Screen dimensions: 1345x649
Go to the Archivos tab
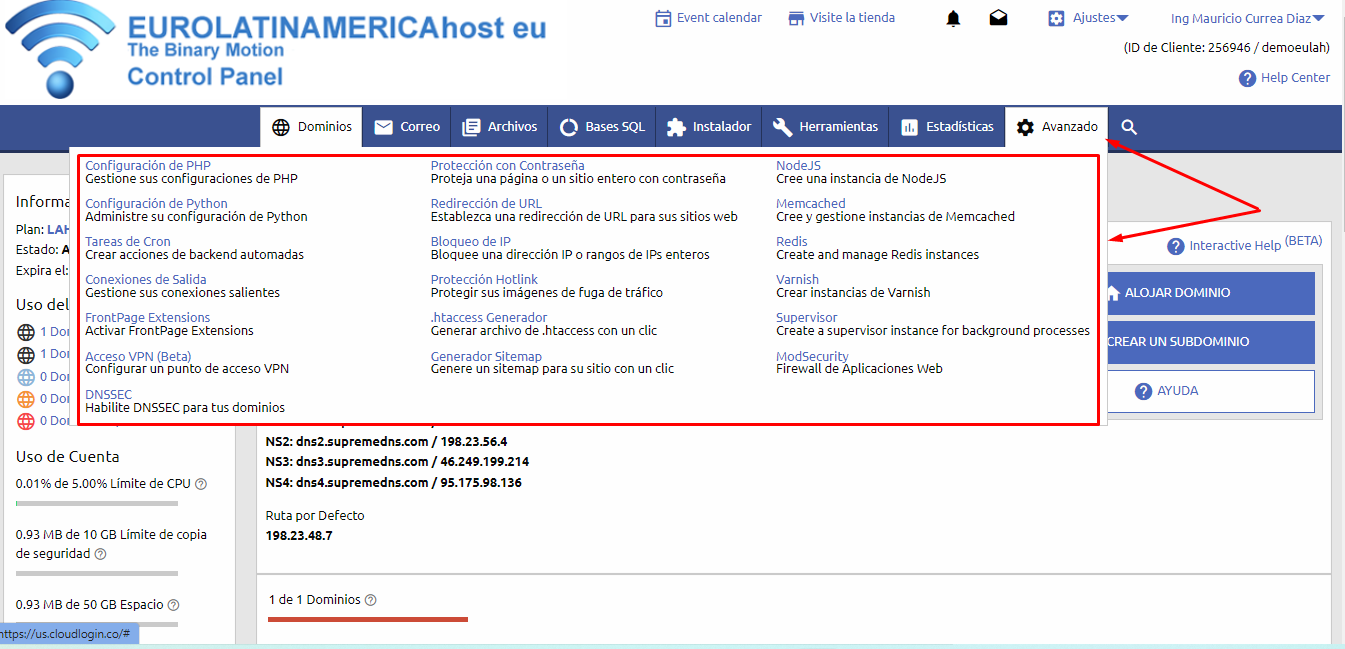(500, 127)
